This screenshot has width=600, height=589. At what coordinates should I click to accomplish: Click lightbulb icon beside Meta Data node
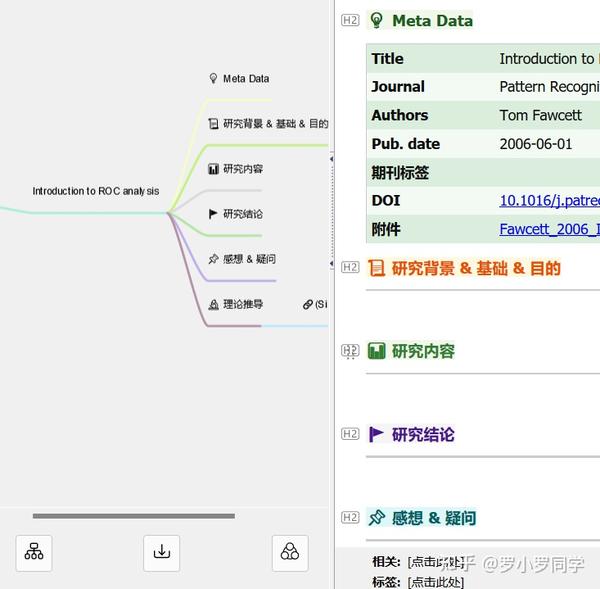tap(214, 78)
